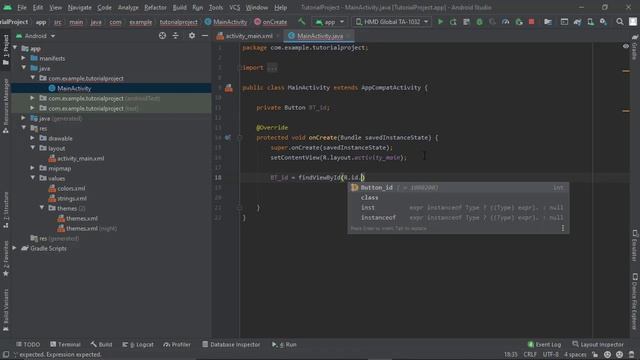640x360 pixels.
Task: Click the tool windows quick access icon bottom-left
Action: pos(6,354)
